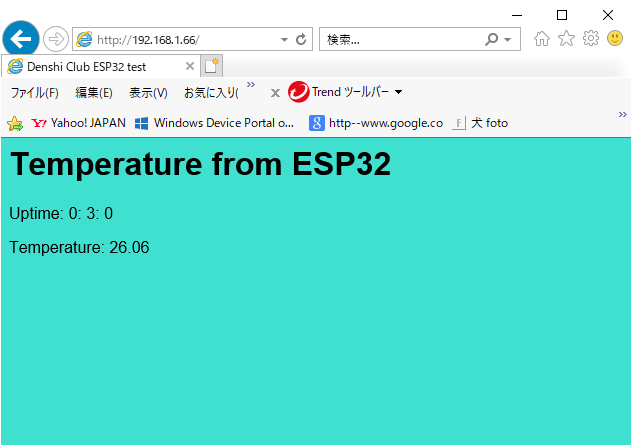Screen dimensions: 632x446
Task: Expand the Trend ツールバー dropdown
Action: pyautogui.click(x=399, y=92)
